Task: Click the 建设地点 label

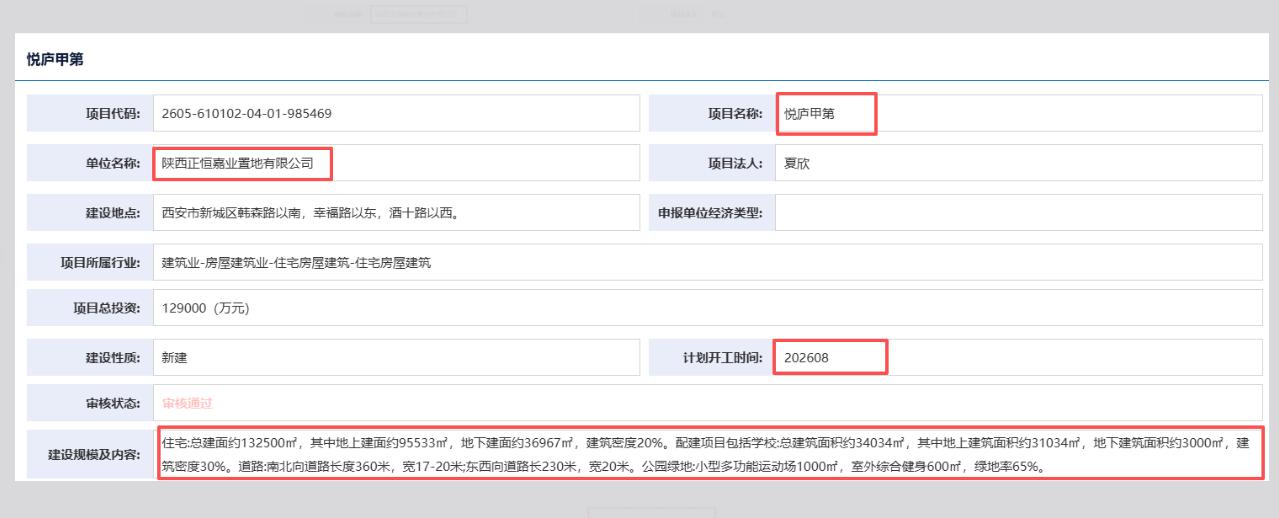Action: tap(114, 212)
